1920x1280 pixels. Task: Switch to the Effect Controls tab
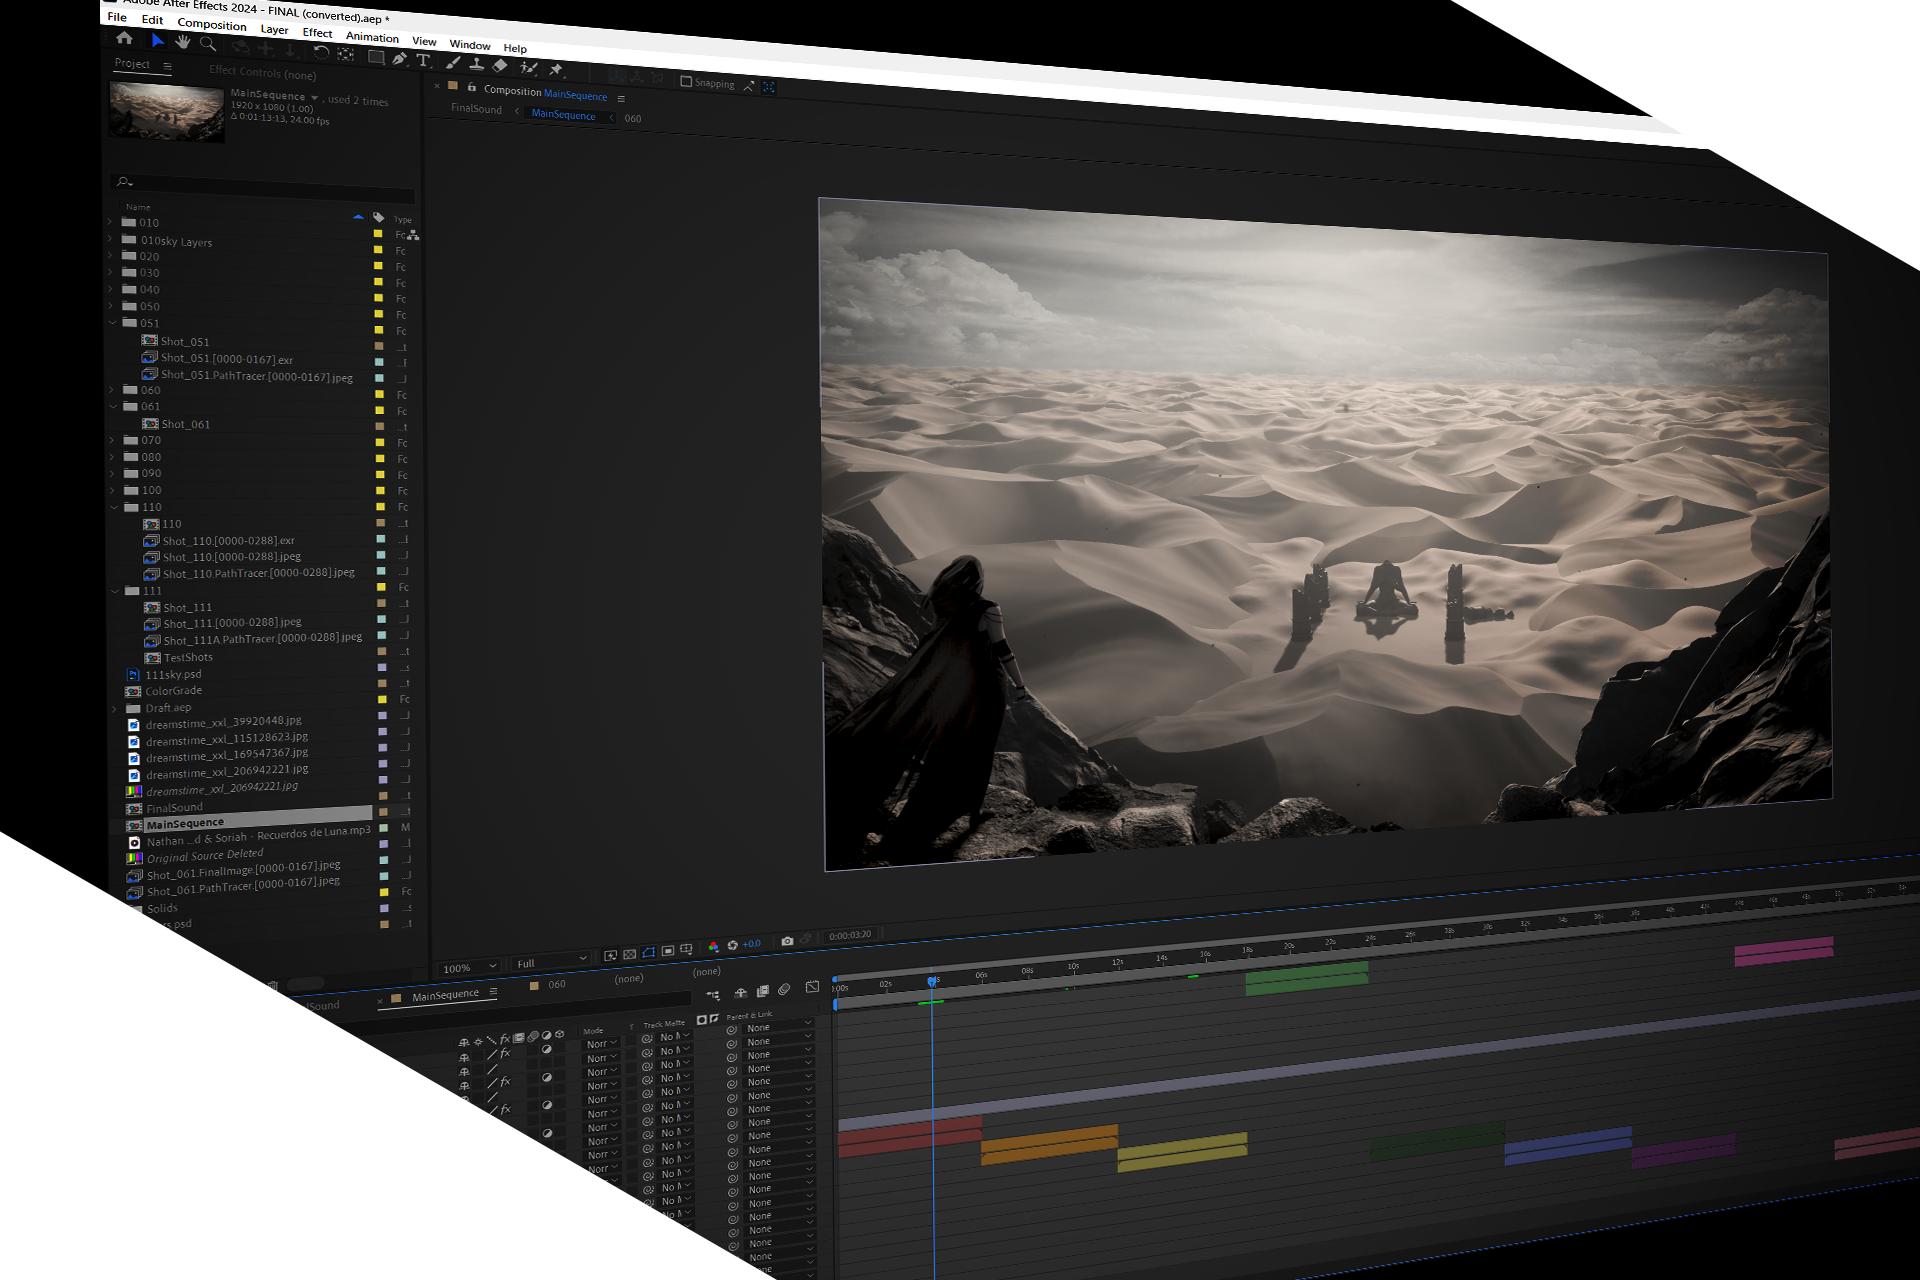pyautogui.click(x=262, y=73)
